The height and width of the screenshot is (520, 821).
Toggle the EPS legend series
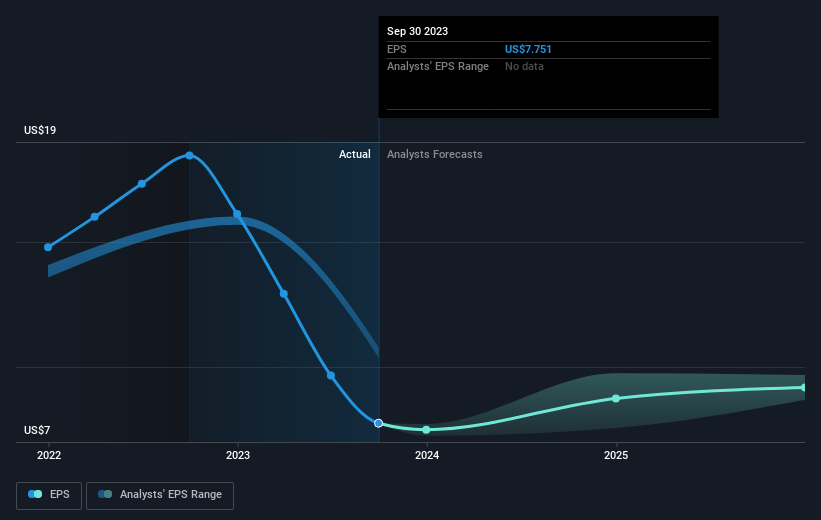coord(49,495)
